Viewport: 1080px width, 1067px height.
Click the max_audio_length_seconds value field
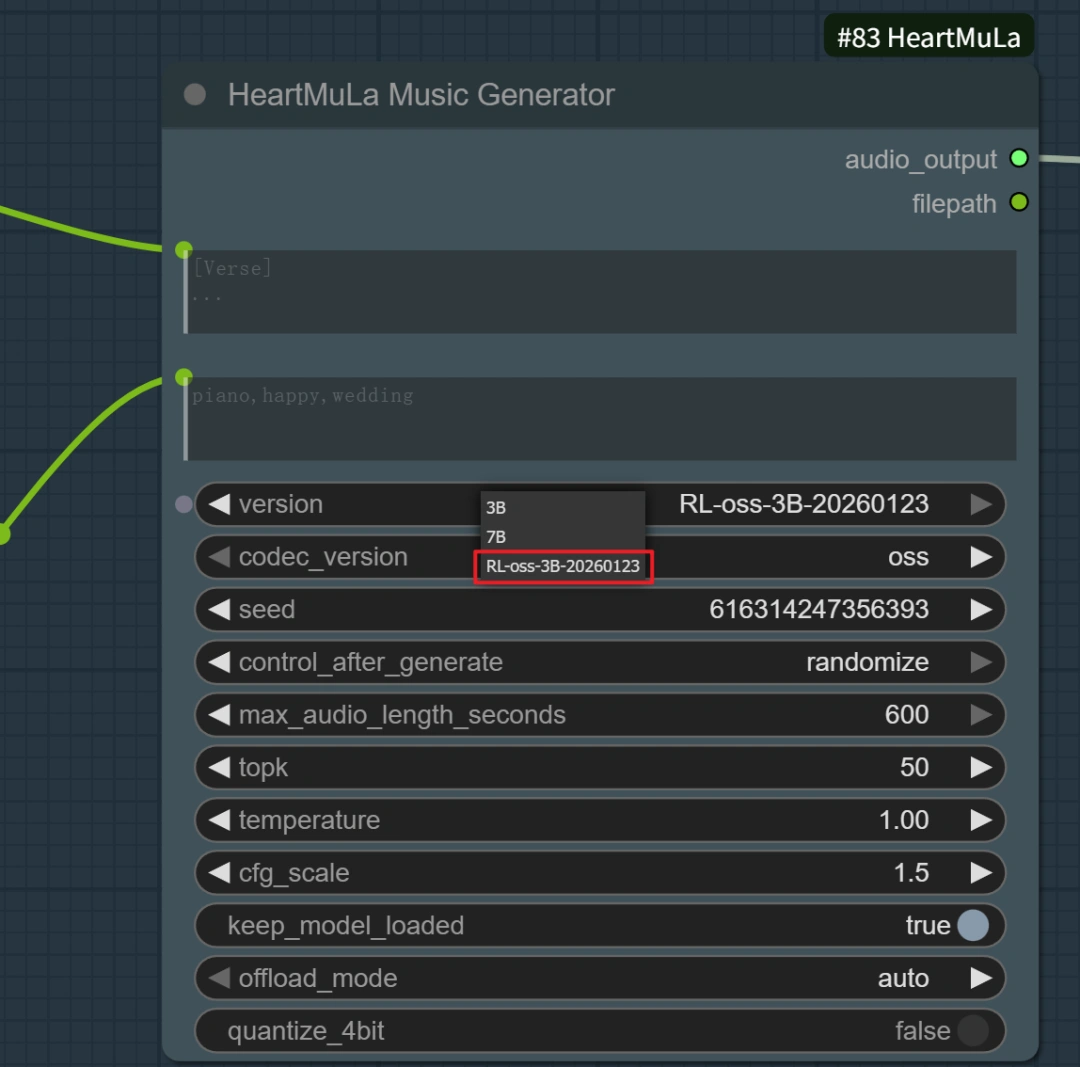tap(600, 715)
